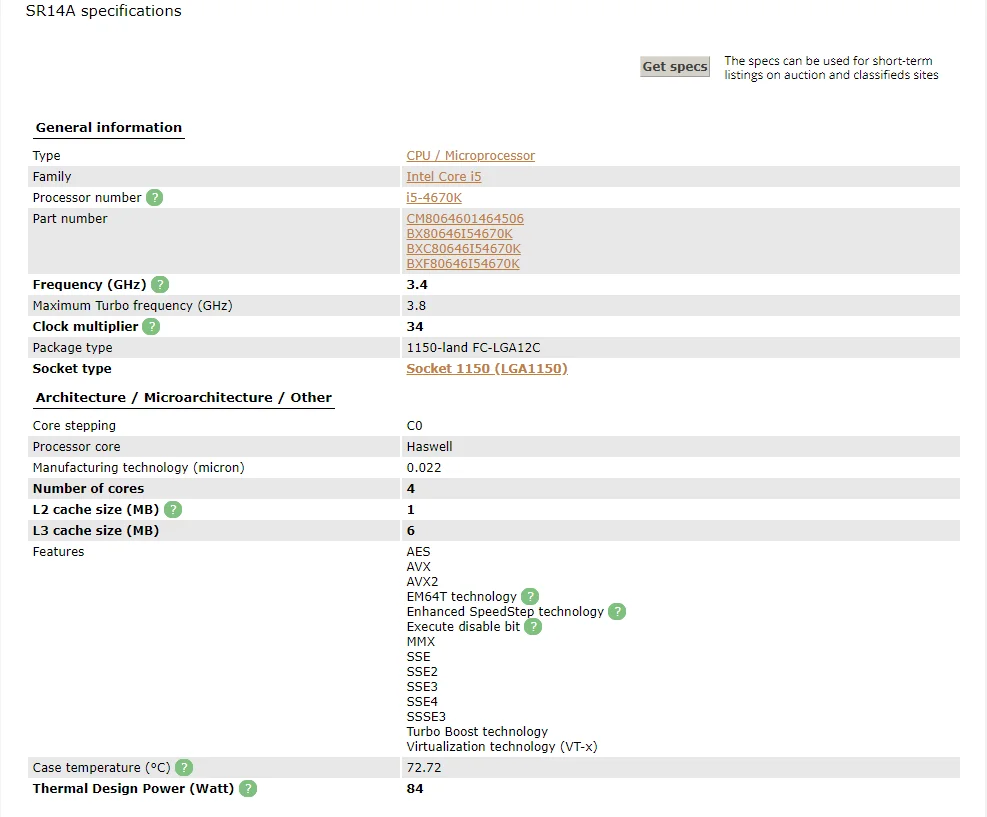Click the Get specs button
987x817 pixels.
click(675, 67)
